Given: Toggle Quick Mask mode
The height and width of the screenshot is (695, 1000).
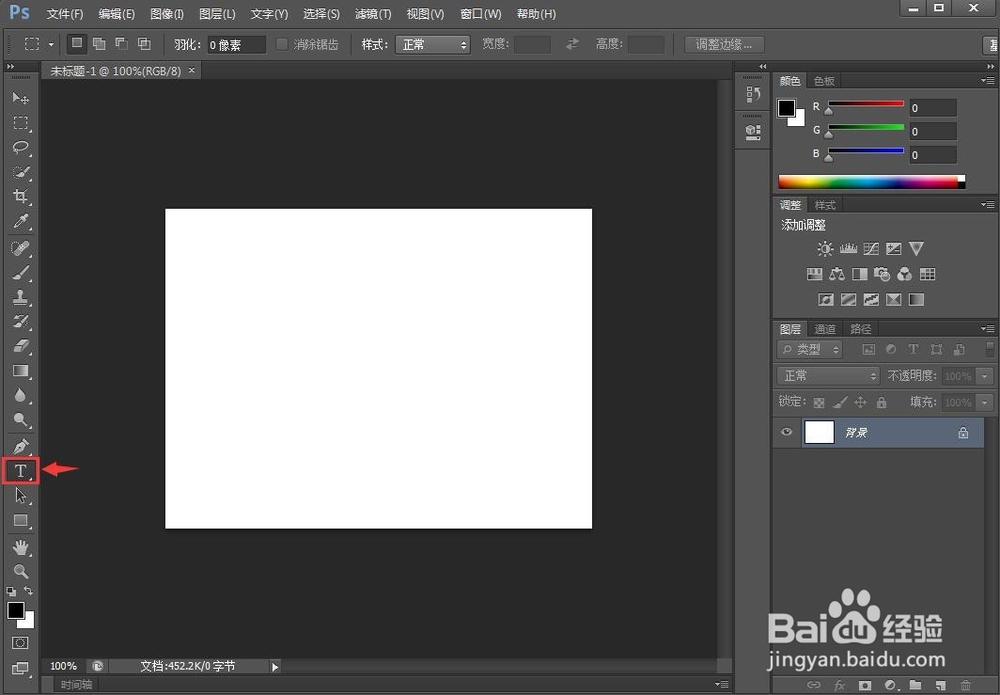Looking at the screenshot, I should (20, 643).
